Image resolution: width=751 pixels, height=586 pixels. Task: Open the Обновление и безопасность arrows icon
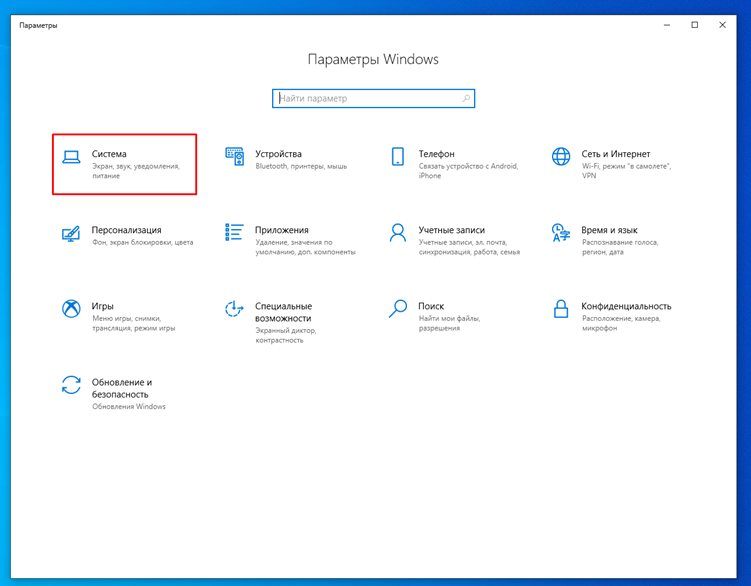pos(71,385)
